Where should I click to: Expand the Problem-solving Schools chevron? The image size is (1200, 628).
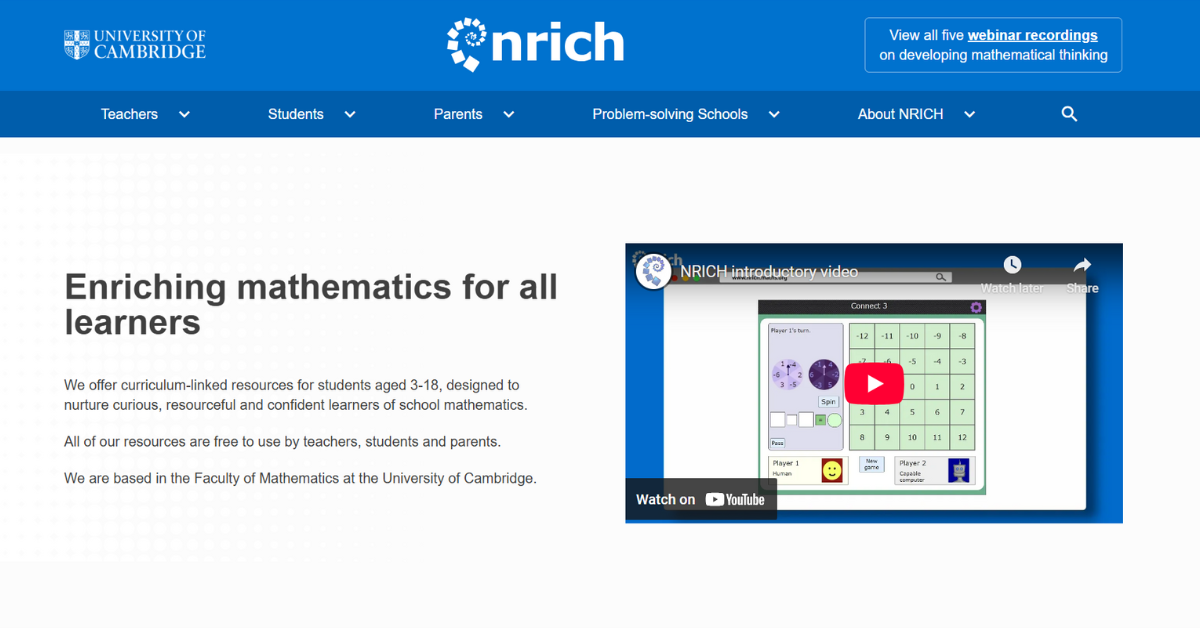(x=774, y=114)
